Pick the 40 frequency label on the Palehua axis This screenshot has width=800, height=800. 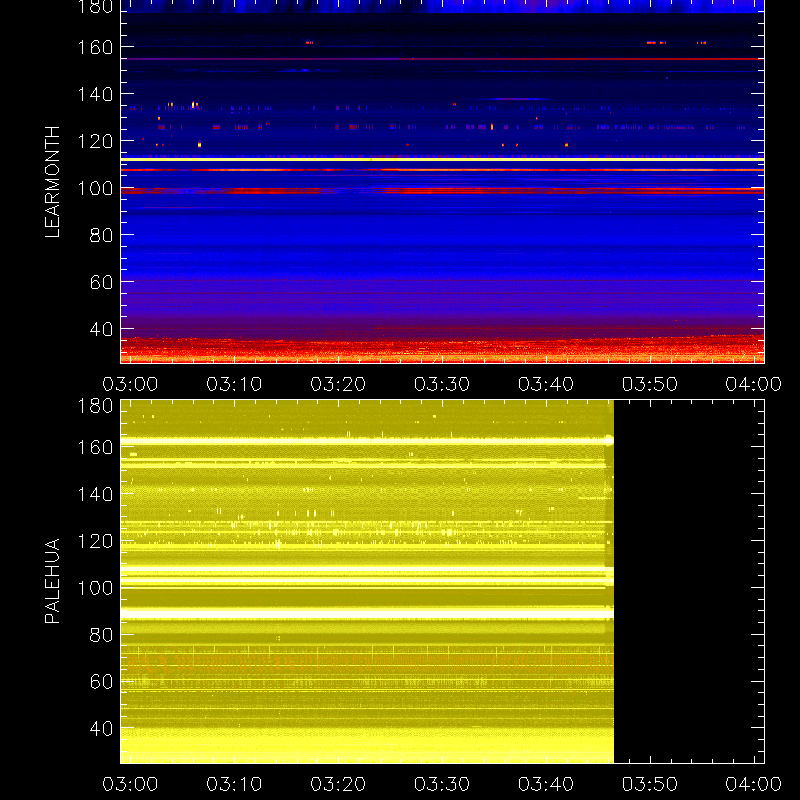point(101,729)
